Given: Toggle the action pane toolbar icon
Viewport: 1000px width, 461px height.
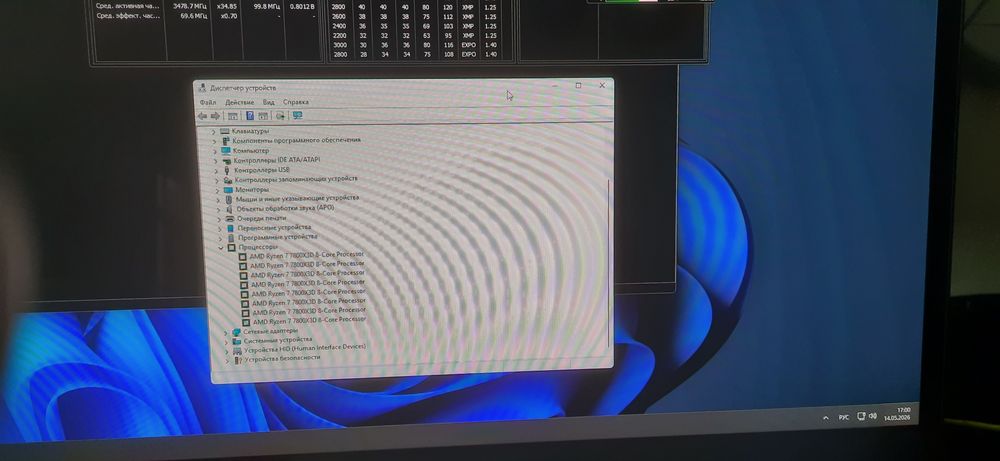Looking at the screenshot, I should pos(263,115).
